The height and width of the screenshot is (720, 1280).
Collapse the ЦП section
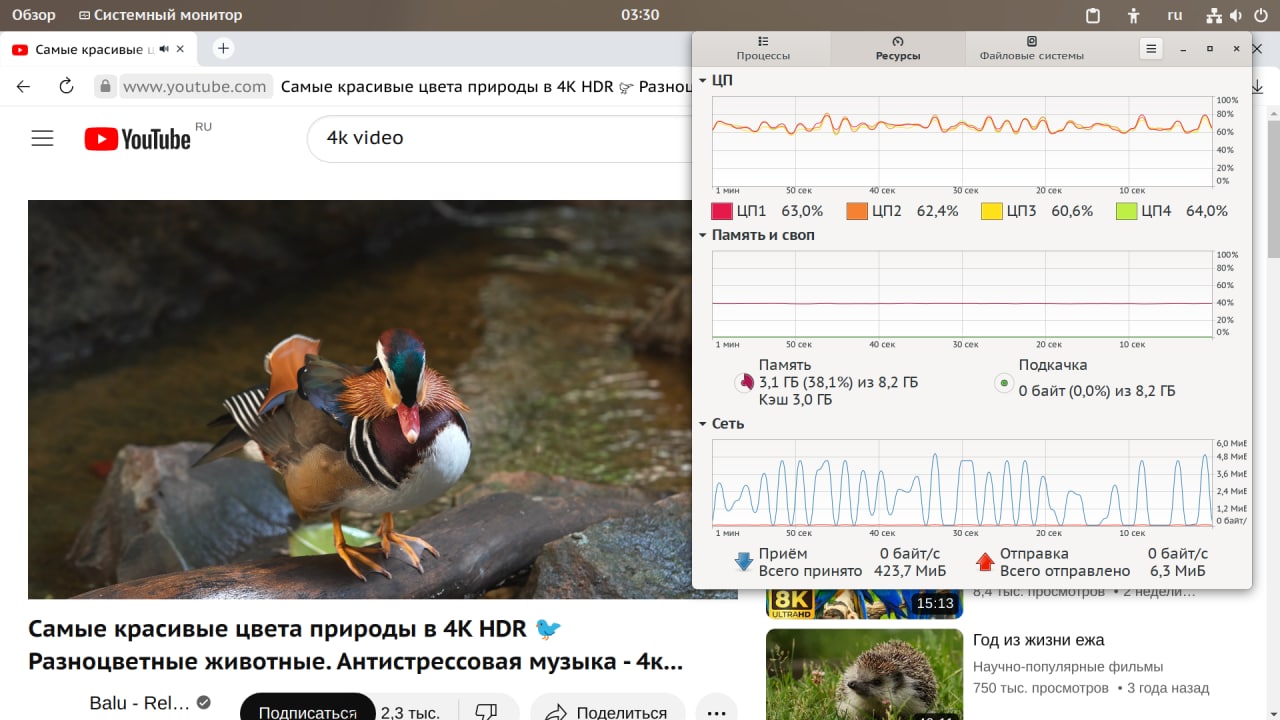703,80
